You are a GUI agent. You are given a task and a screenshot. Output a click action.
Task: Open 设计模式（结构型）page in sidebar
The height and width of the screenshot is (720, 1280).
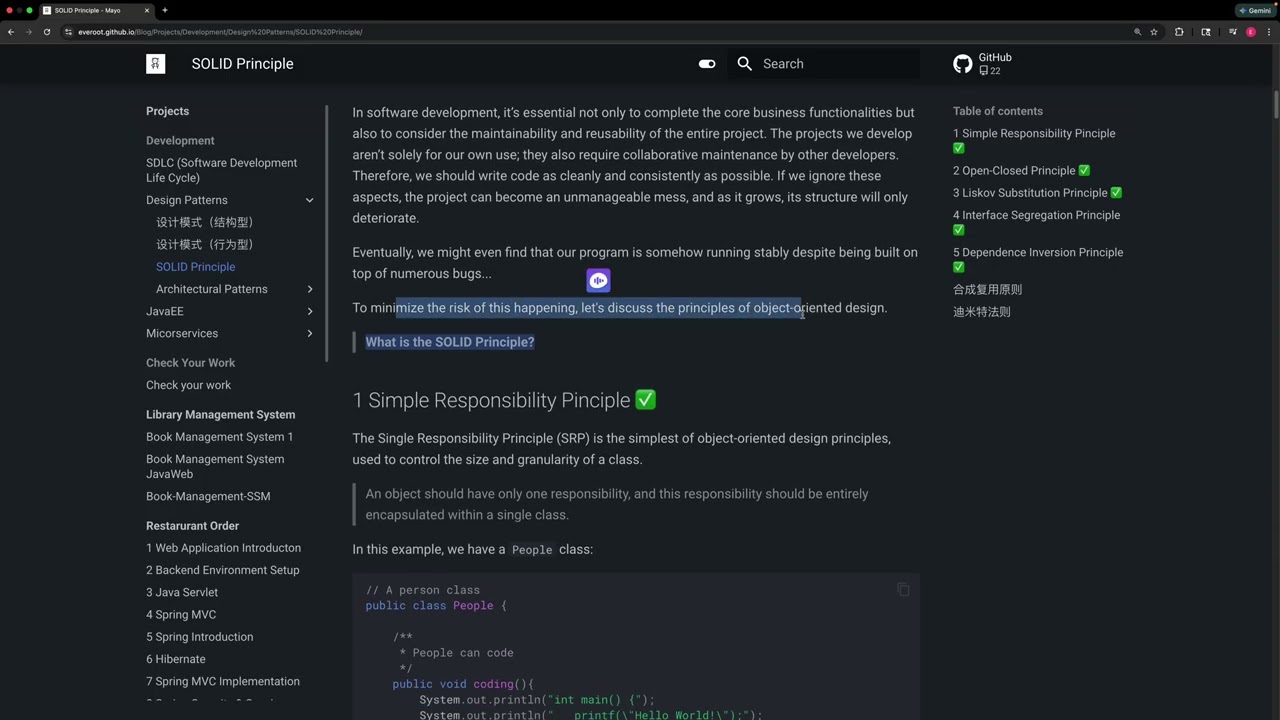[207, 222]
